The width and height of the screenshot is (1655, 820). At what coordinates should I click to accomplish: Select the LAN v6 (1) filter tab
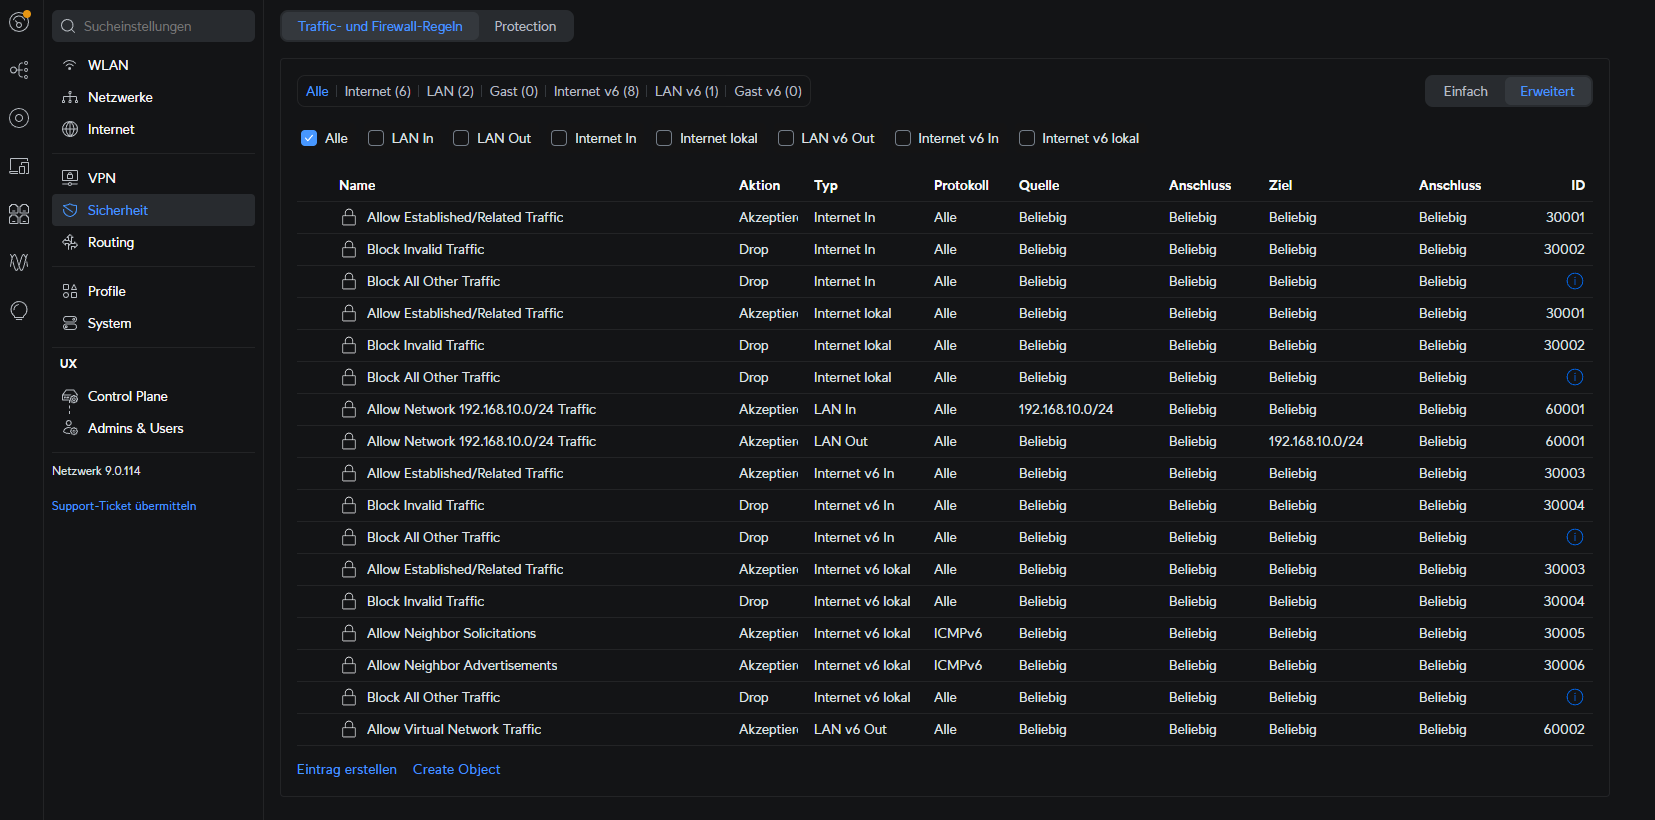[x=687, y=91]
